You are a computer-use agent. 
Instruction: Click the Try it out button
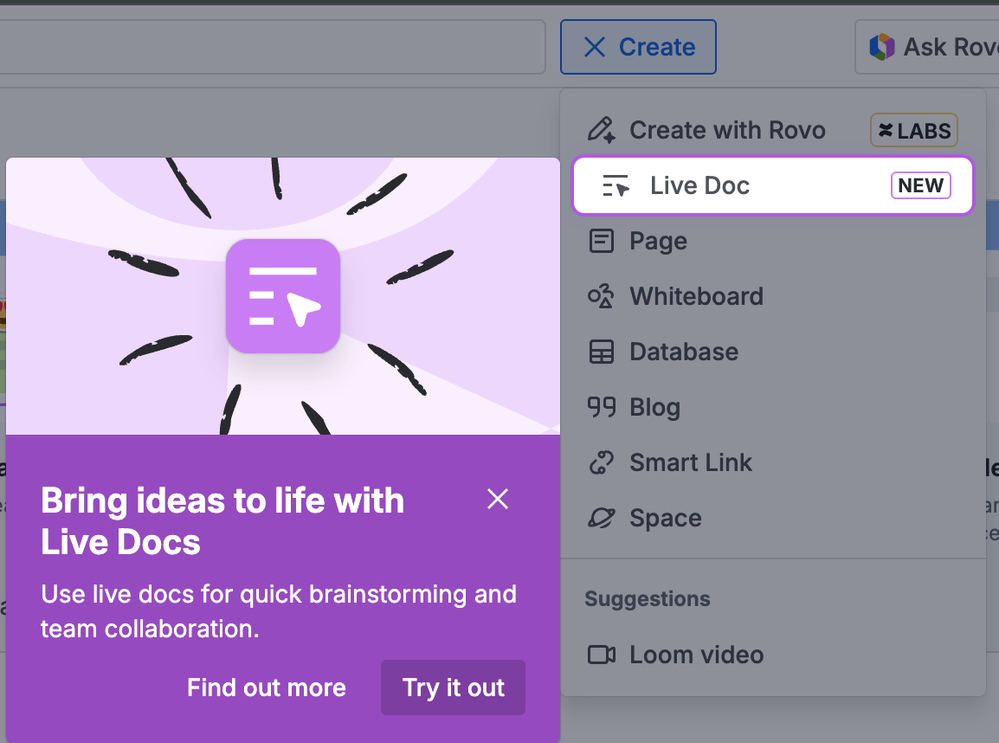pyautogui.click(x=452, y=687)
